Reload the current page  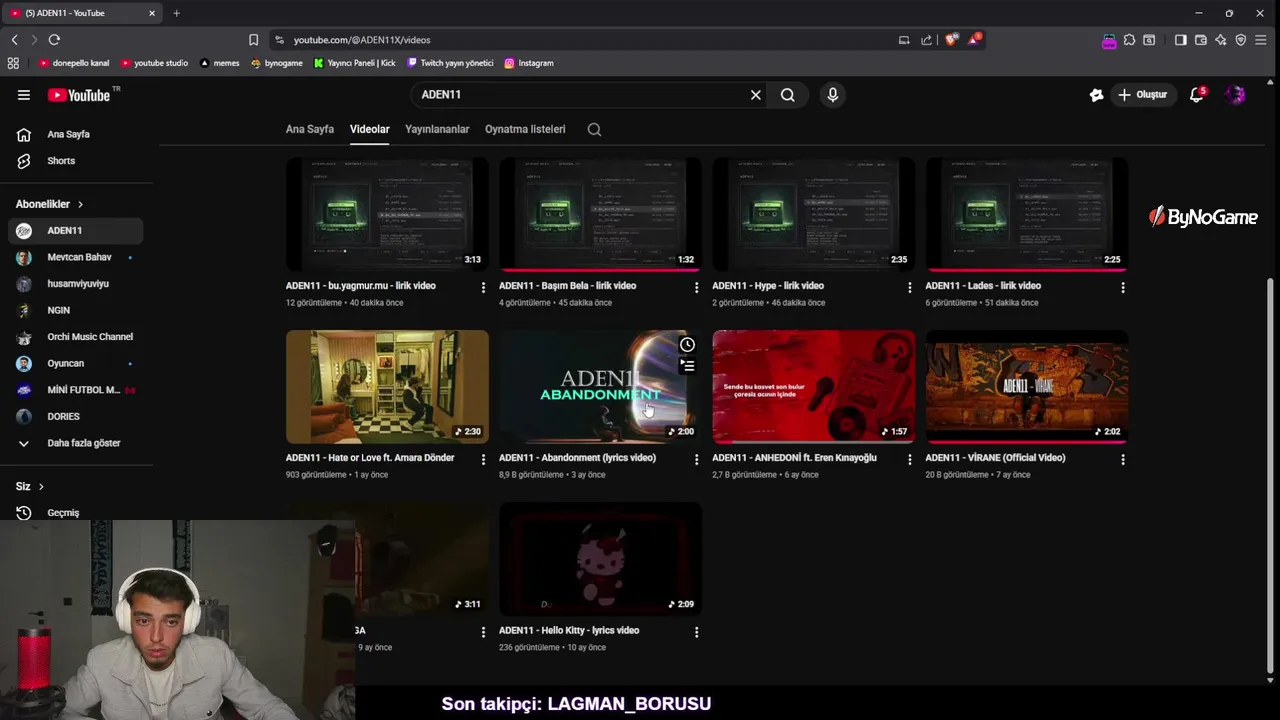click(x=54, y=40)
